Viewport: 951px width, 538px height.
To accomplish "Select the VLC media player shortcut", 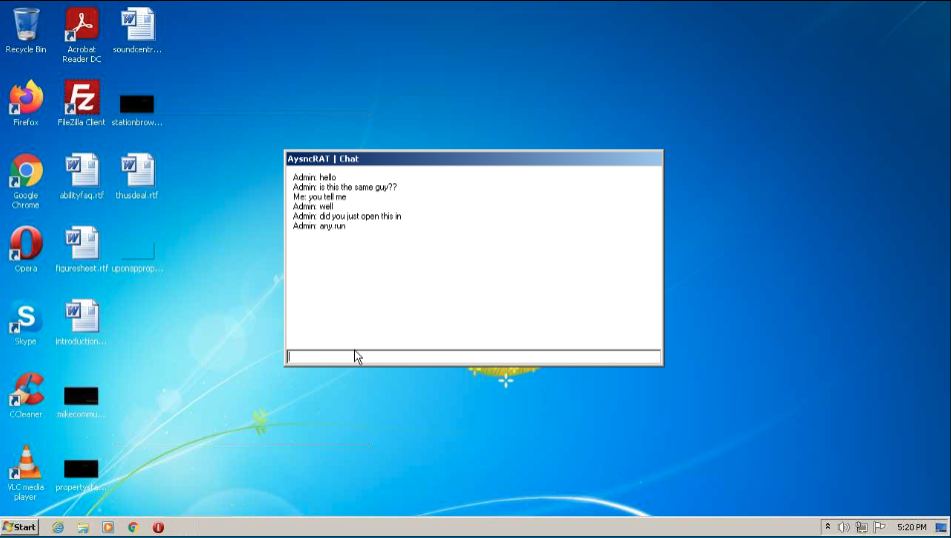I will 25,472.
